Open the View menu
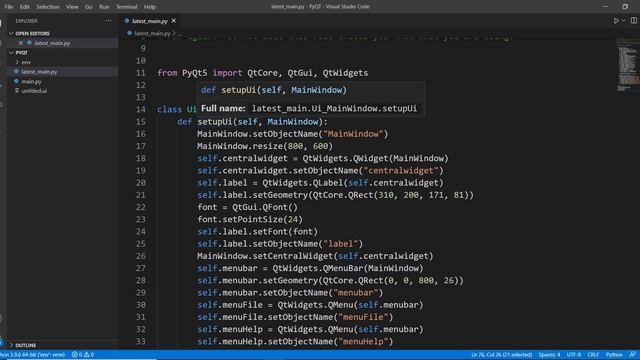This screenshot has width=640, height=360. (72, 7)
